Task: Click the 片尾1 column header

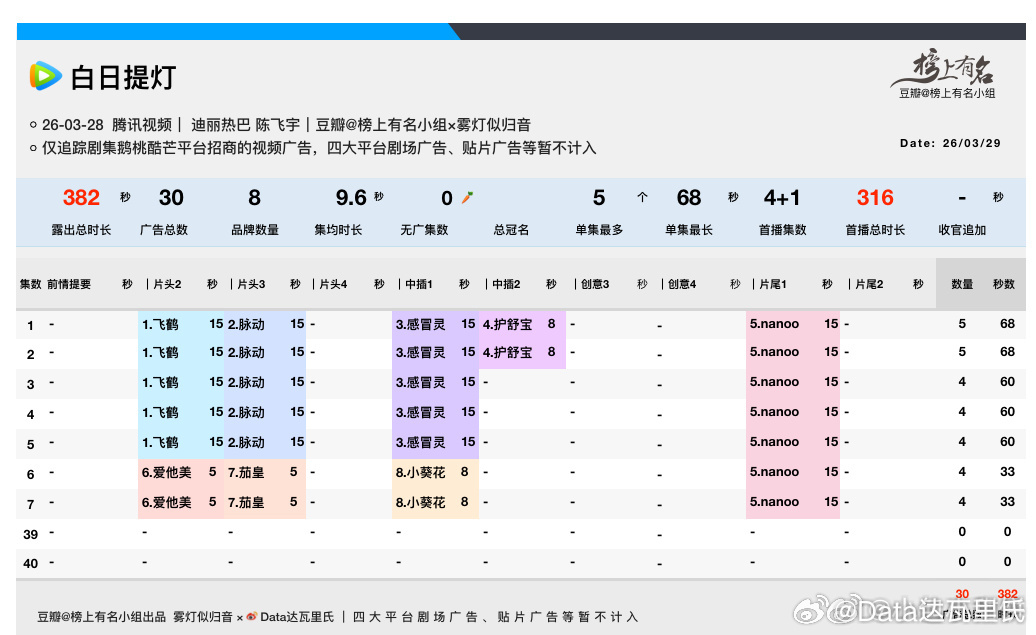Action: coord(772,284)
